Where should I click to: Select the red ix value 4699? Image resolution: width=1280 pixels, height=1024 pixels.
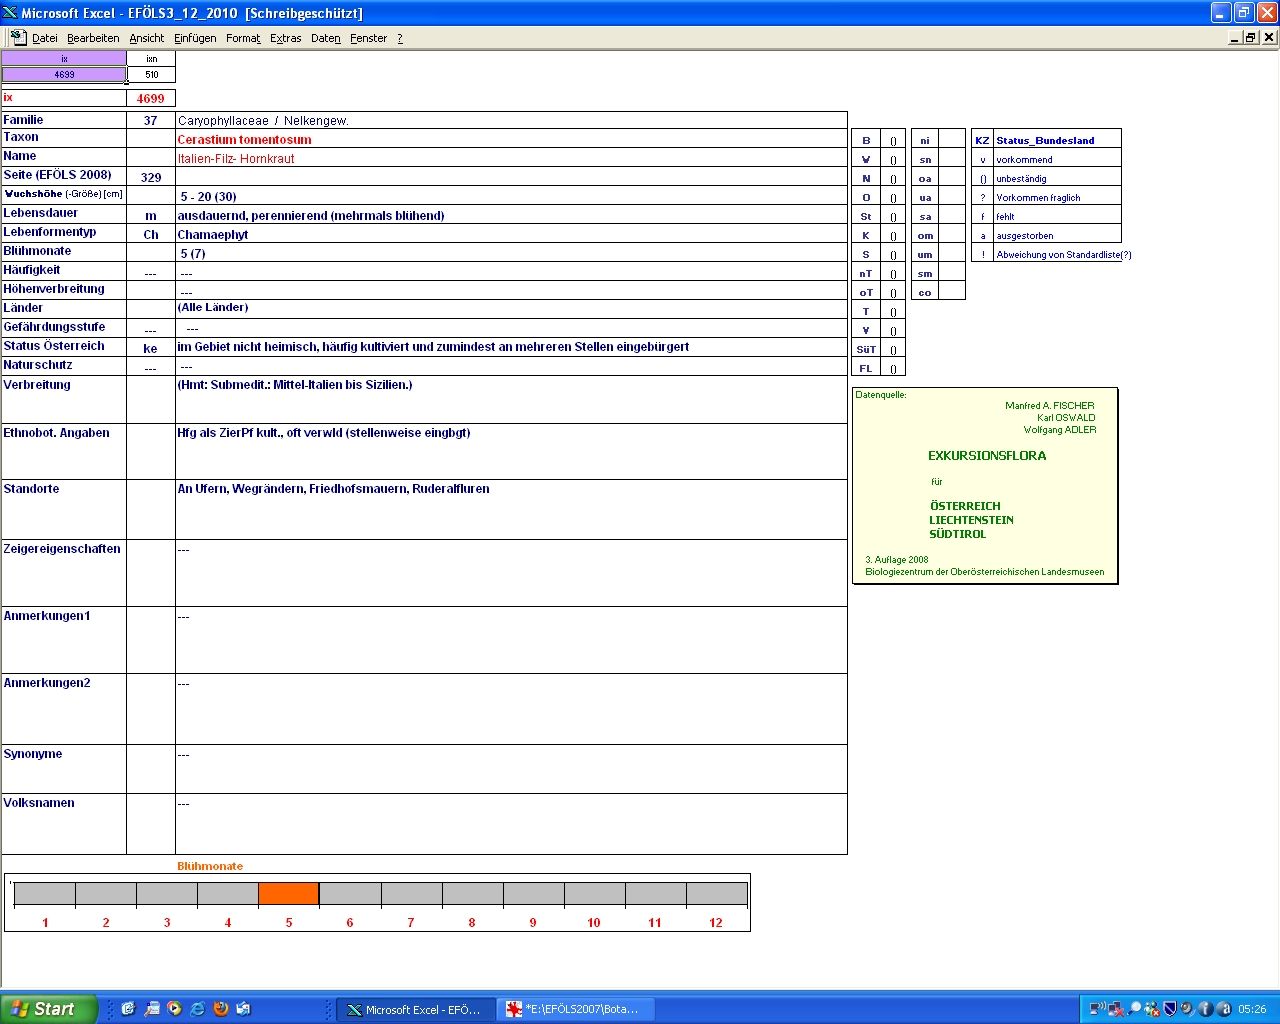pyautogui.click(x=151, y=98)
